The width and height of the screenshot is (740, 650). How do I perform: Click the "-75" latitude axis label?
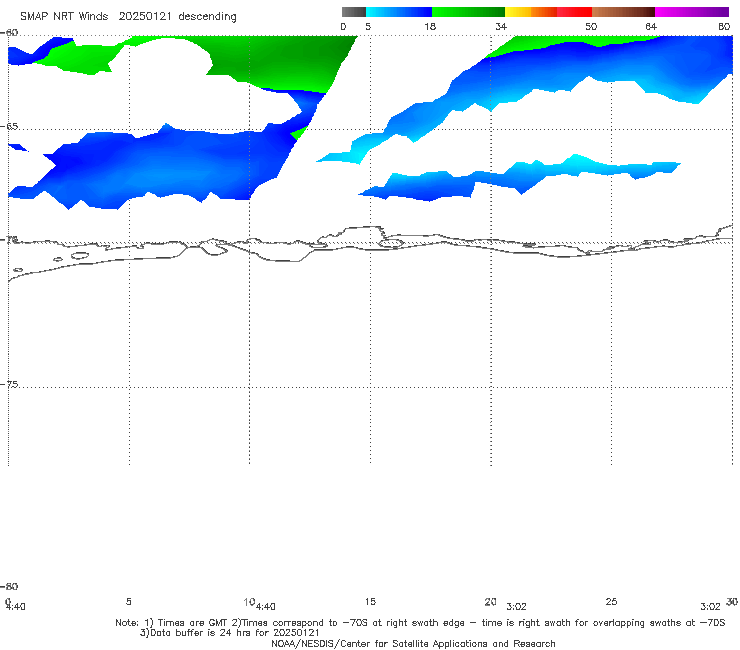9,384
